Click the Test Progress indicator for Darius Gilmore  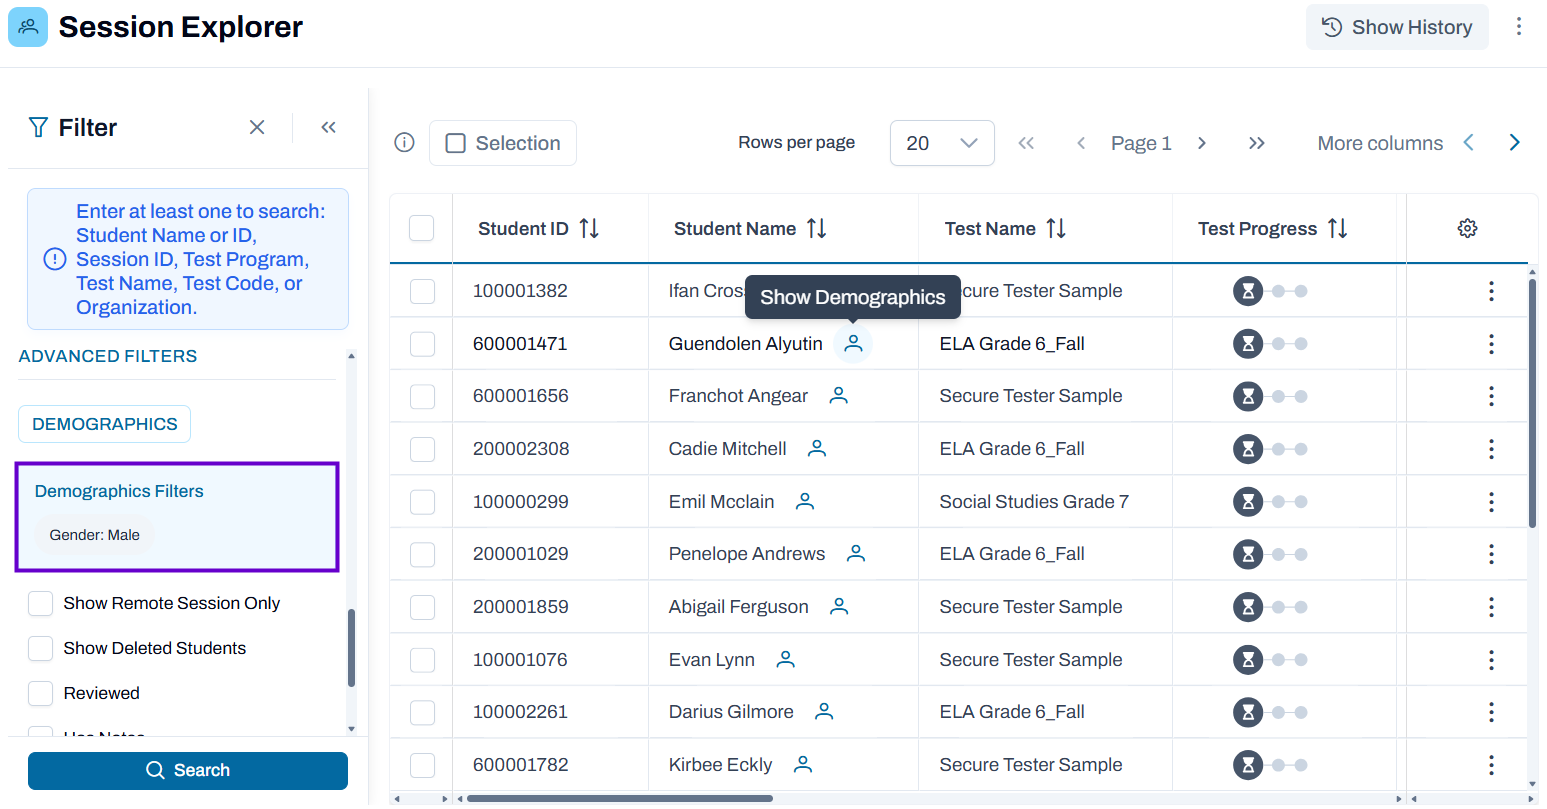click(1270, 712)
